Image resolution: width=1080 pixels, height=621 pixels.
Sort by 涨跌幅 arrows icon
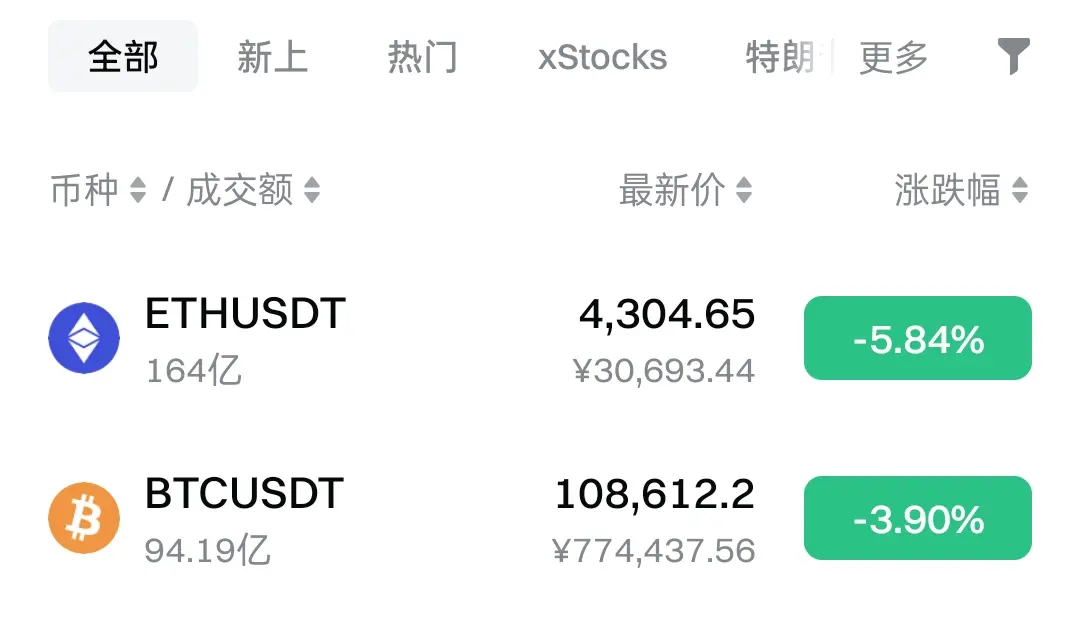tap(1020, 190)
